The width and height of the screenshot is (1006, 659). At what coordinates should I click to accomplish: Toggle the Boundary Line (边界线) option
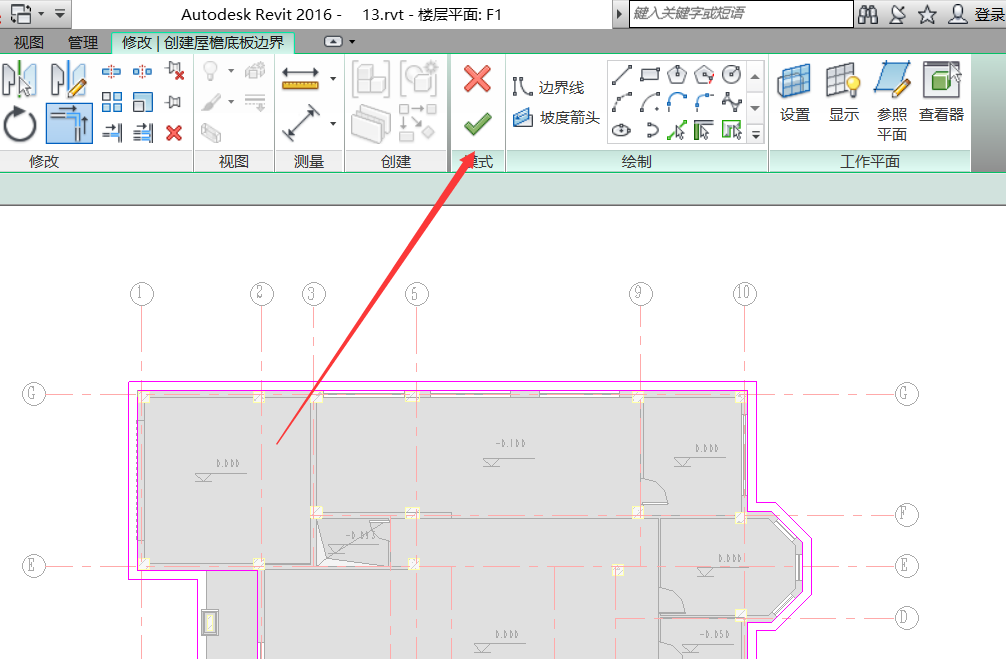pyautogui.click(x=548, y=88)
